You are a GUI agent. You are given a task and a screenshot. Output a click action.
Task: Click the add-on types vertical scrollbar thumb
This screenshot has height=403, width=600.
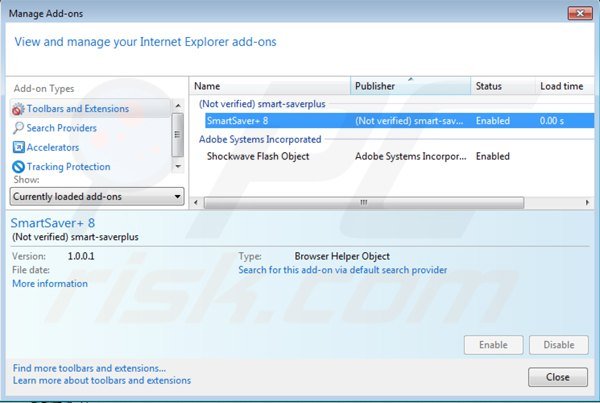pyautogui.click(x=178, y=135)
